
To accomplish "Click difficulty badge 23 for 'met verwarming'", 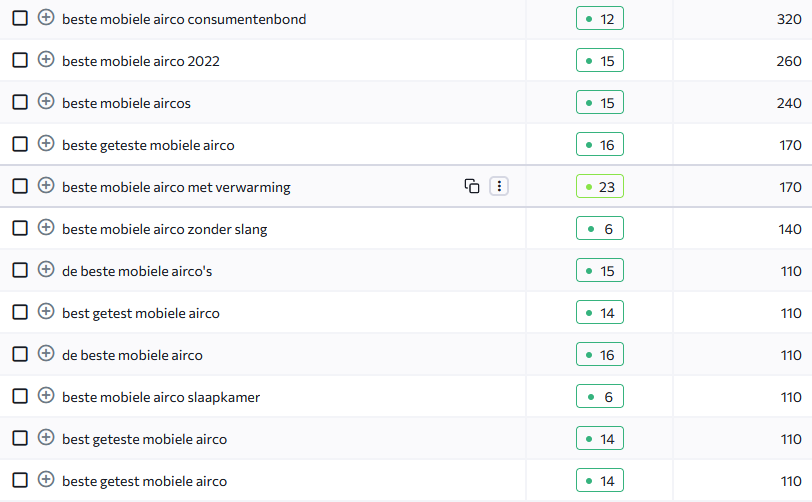I will pos(600,187).
